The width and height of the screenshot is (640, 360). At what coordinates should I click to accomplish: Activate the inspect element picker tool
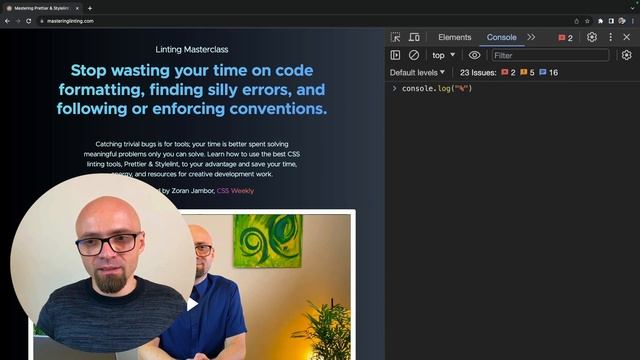(x=395, y=37)
